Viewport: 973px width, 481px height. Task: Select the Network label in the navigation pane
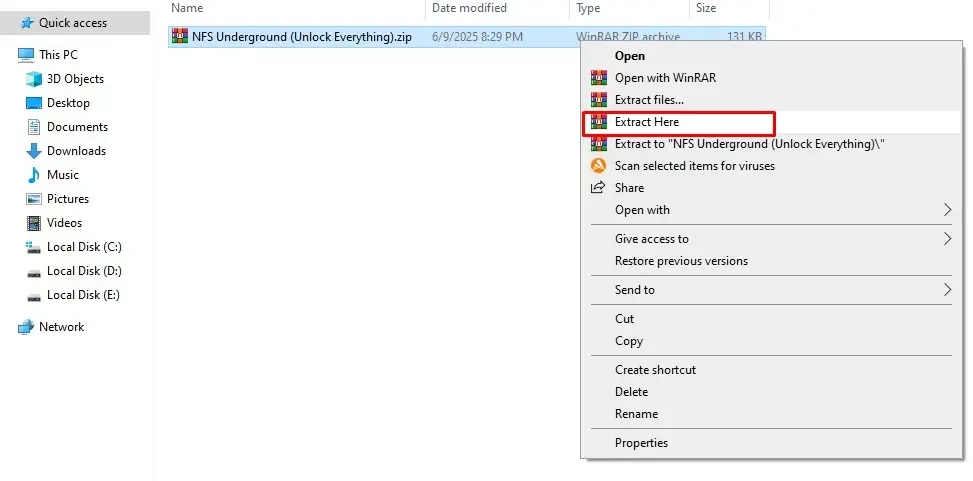(61, 327)
